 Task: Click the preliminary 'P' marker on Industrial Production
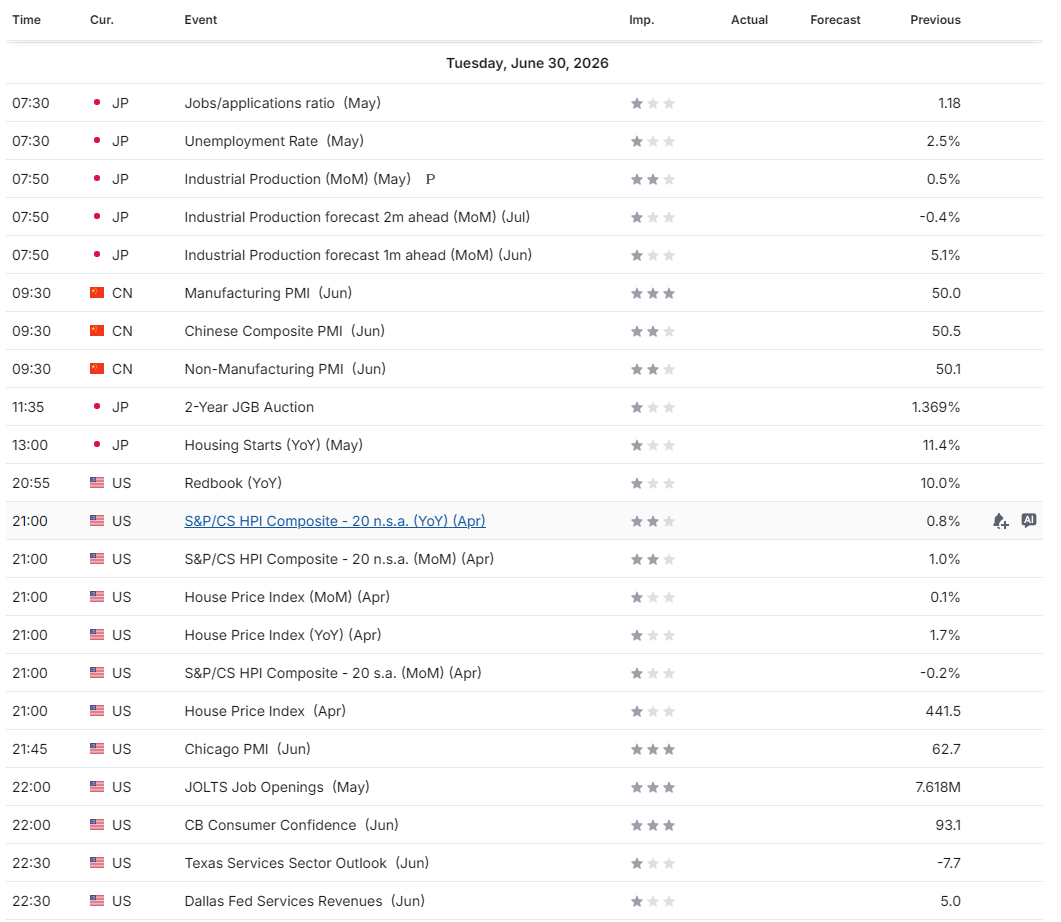point(430,179)
